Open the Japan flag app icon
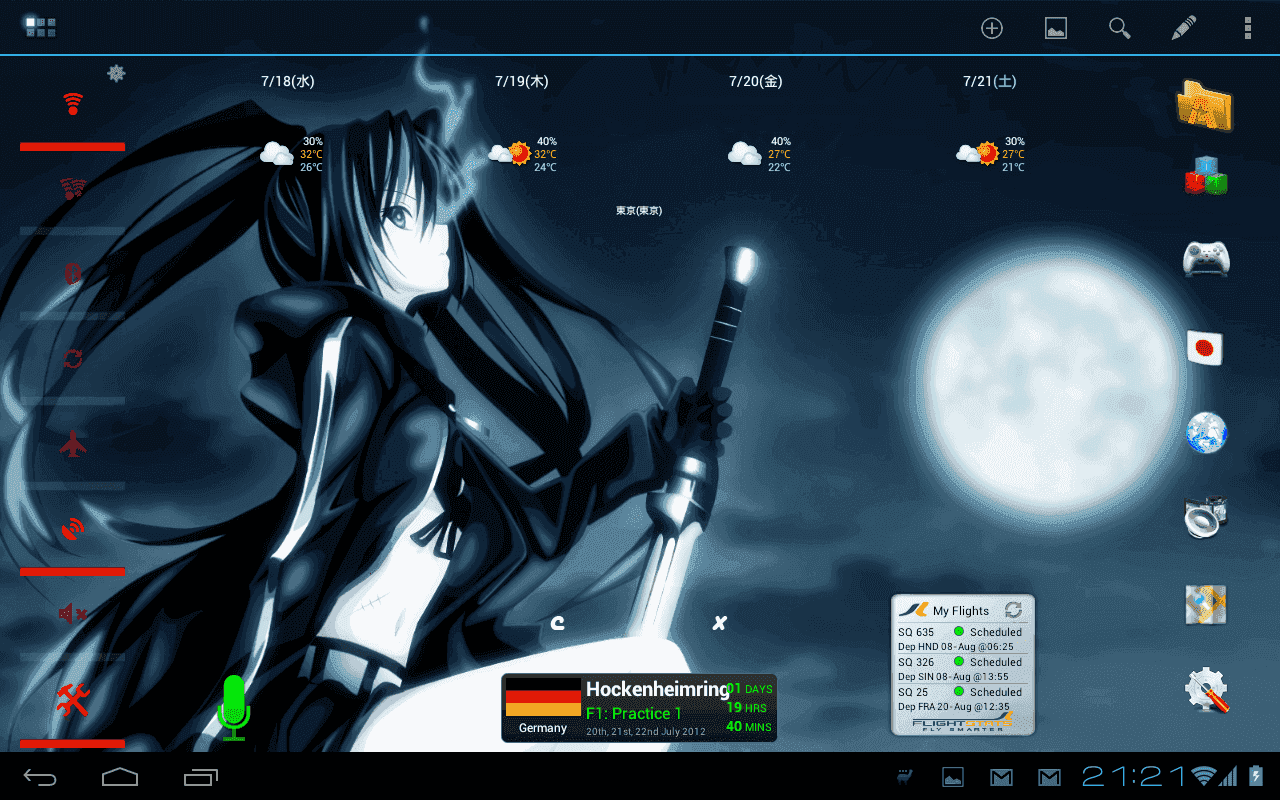1280x800 pixels. [x=1206, y=348]
